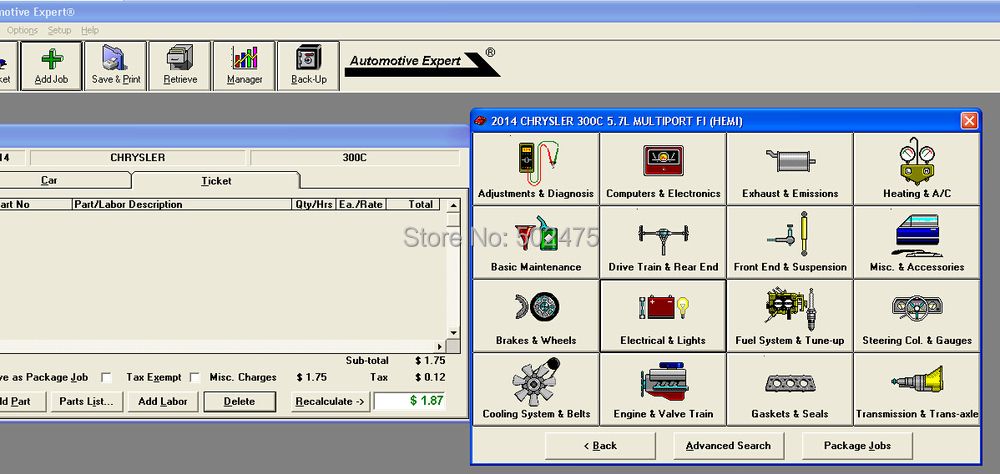This screenshot has height=474, width=1000.
Task: Open the Help menu
Action: pyautogui.click(x=90, y=30)
